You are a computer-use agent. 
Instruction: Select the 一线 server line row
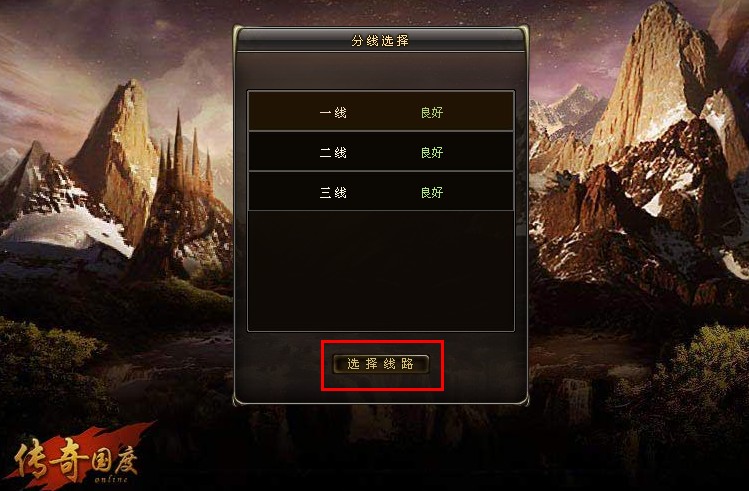(381, 111)
